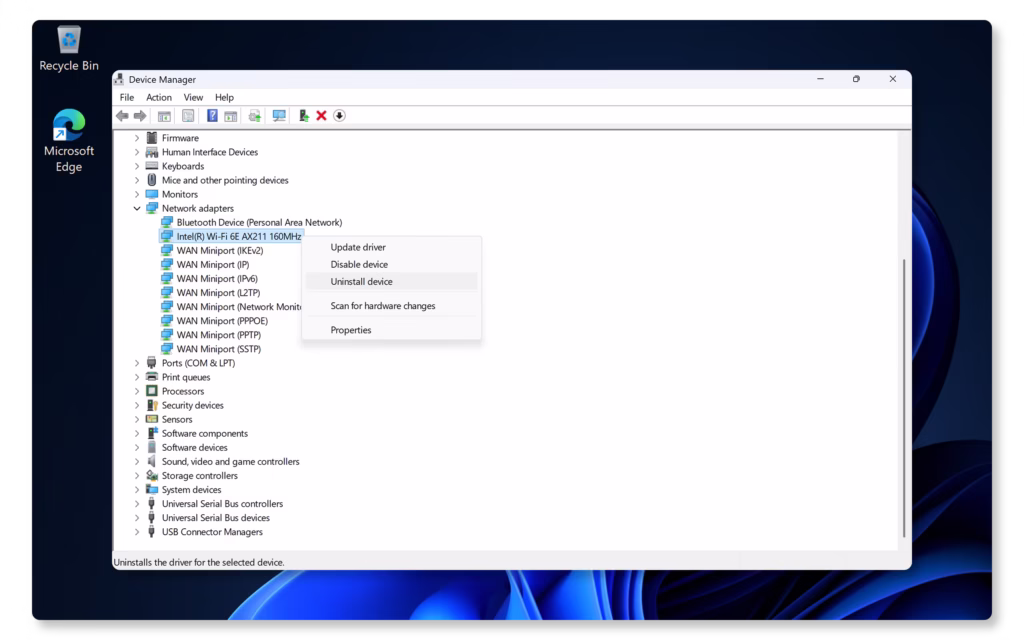
Task: Click the Forward arrow toolbar icon
Action: [x=140, y=116]
